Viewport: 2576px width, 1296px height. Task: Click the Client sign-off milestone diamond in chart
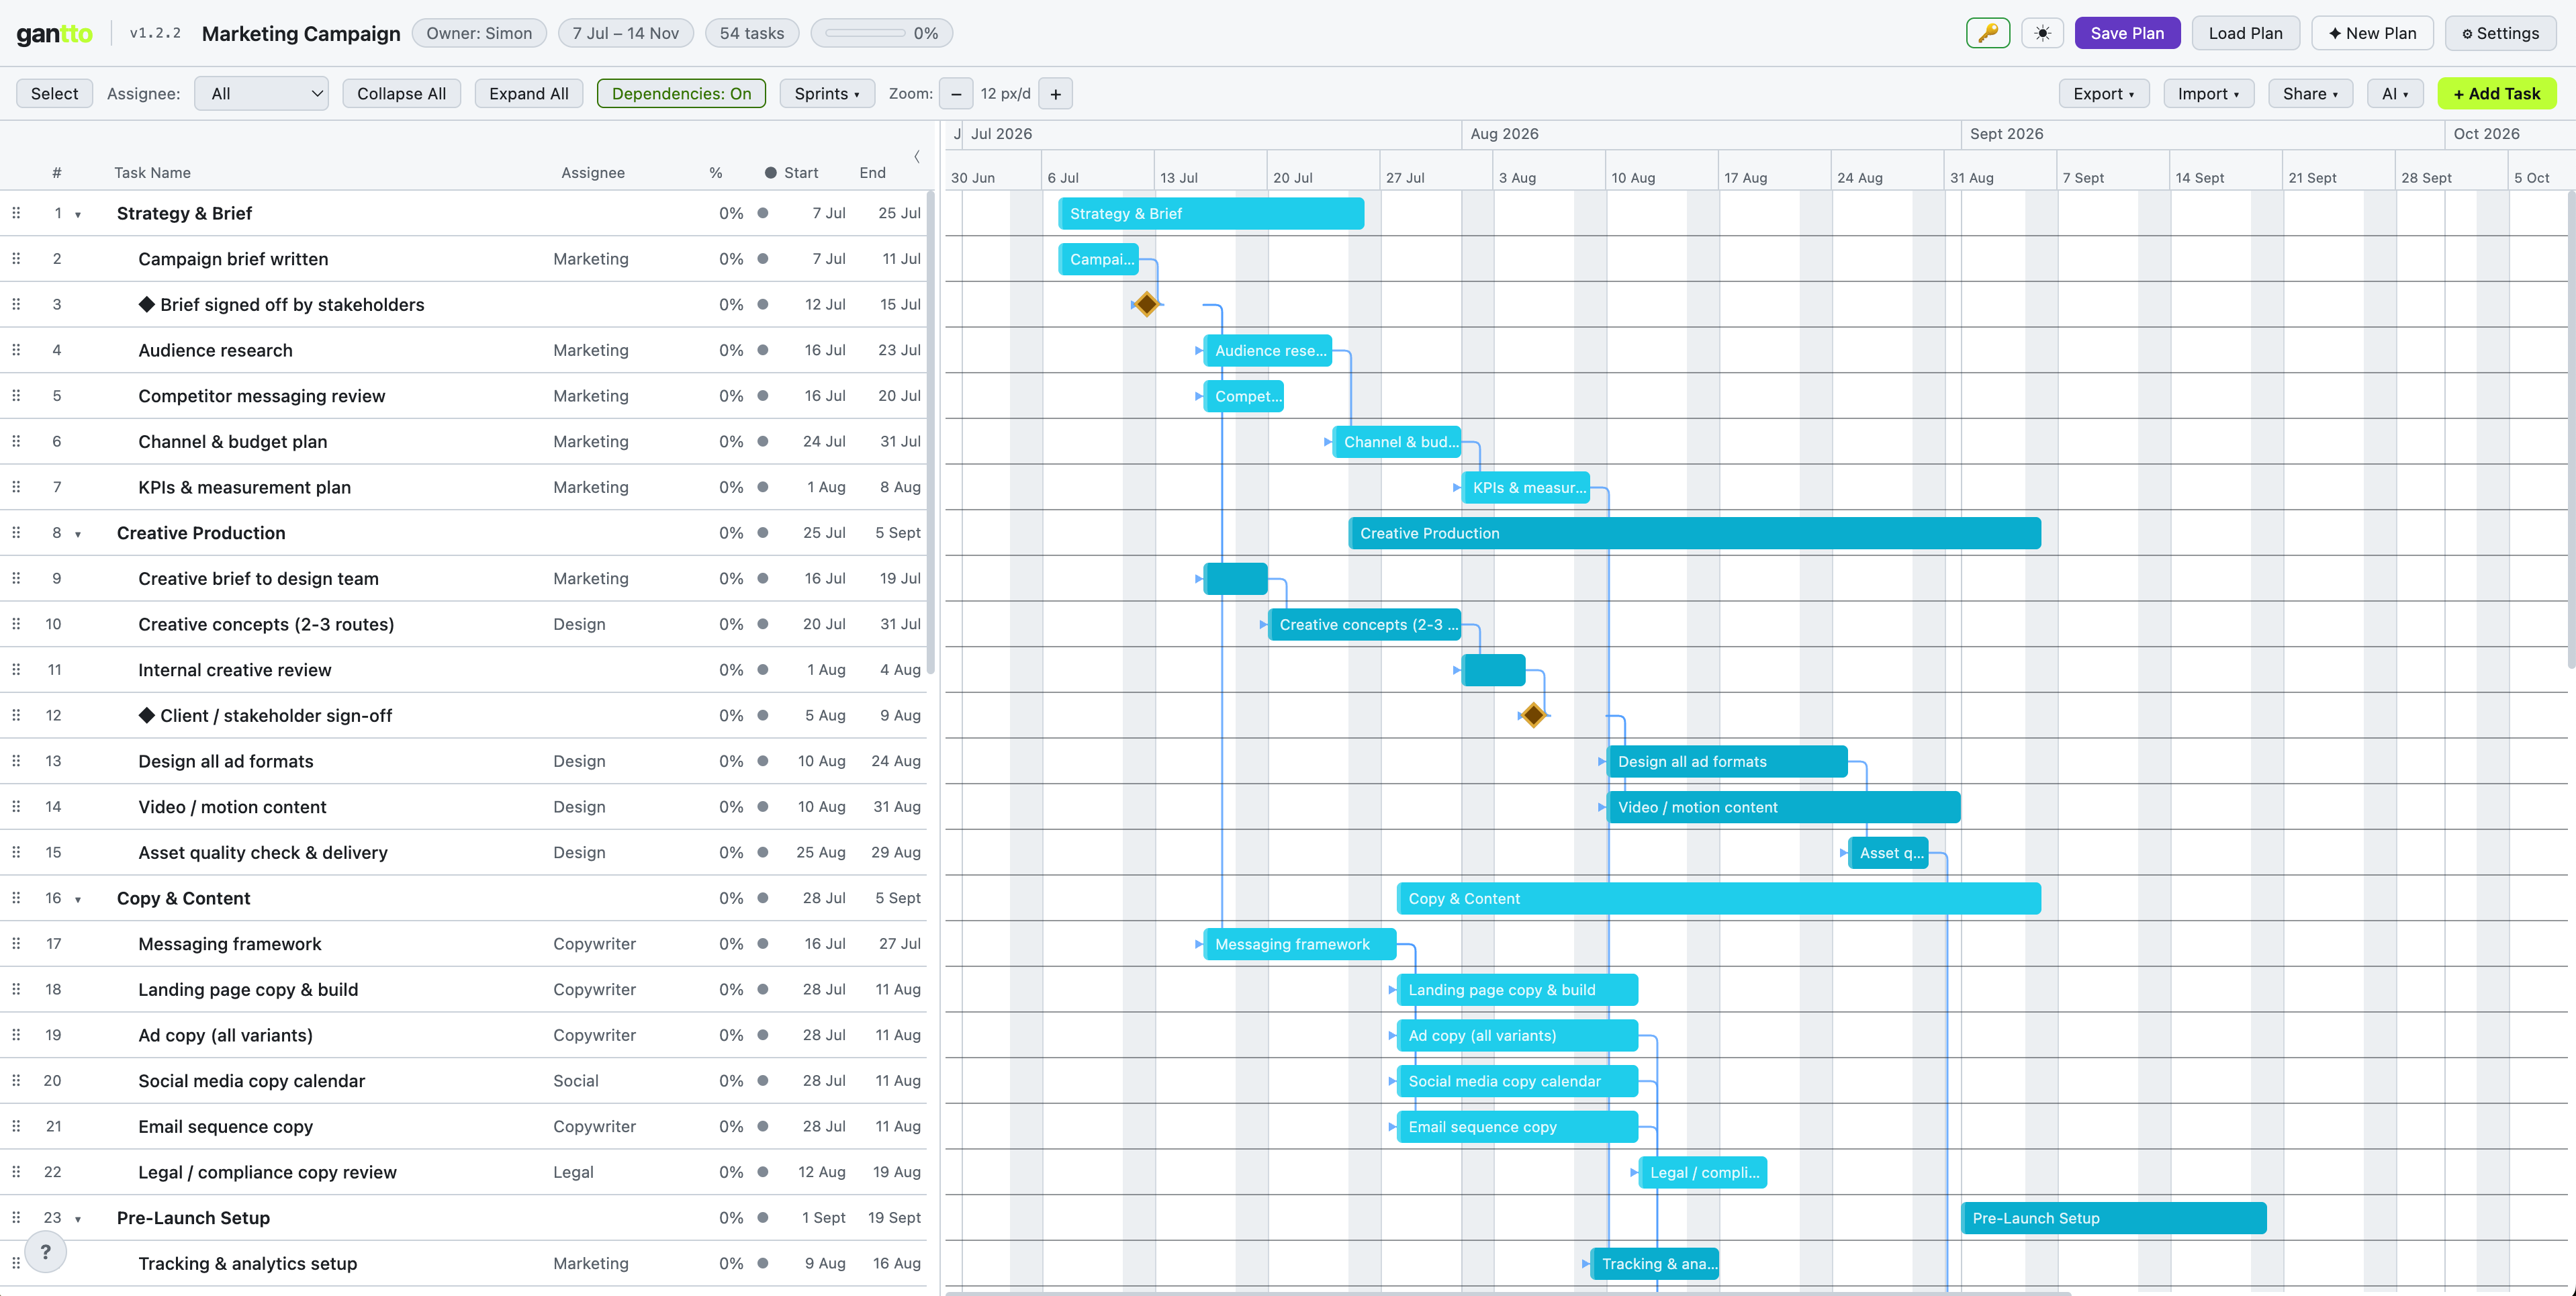tap(1533, 715)
